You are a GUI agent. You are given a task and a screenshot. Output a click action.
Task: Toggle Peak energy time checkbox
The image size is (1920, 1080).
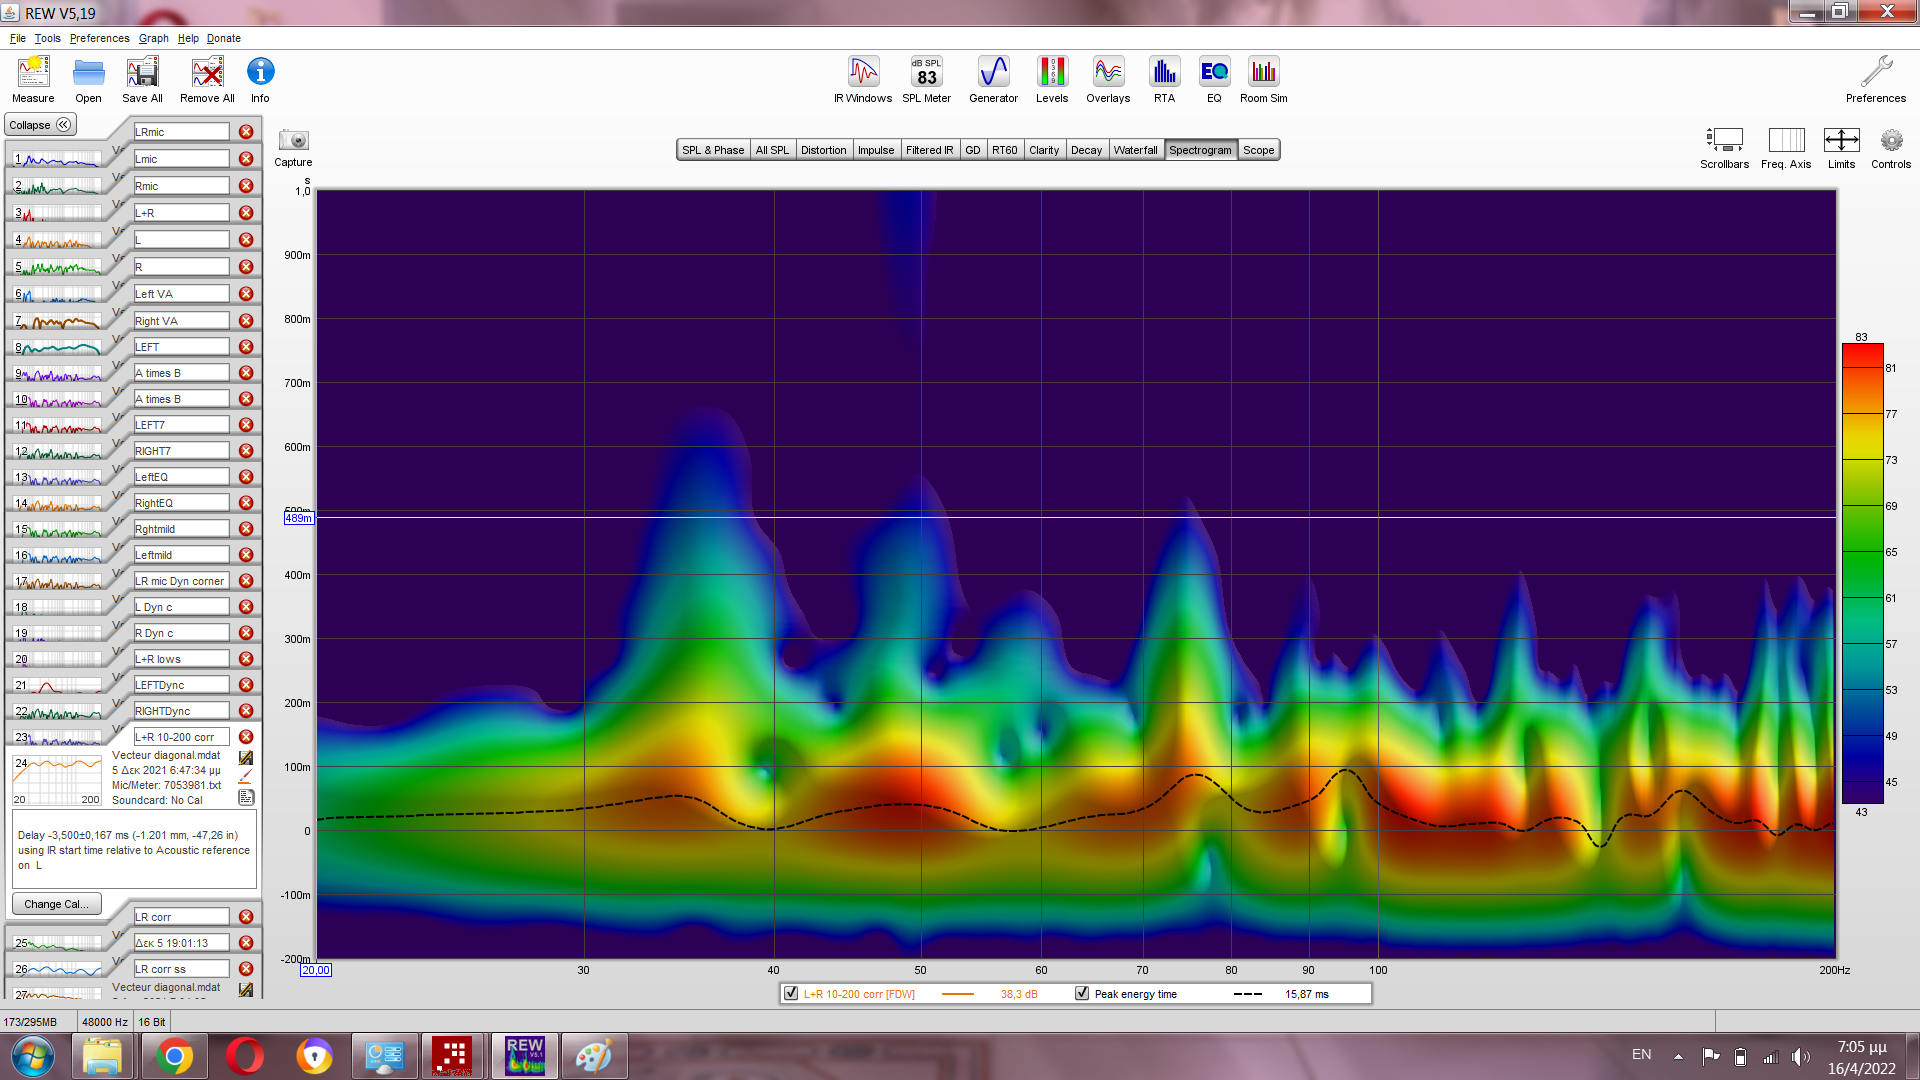click(1082, 994)
